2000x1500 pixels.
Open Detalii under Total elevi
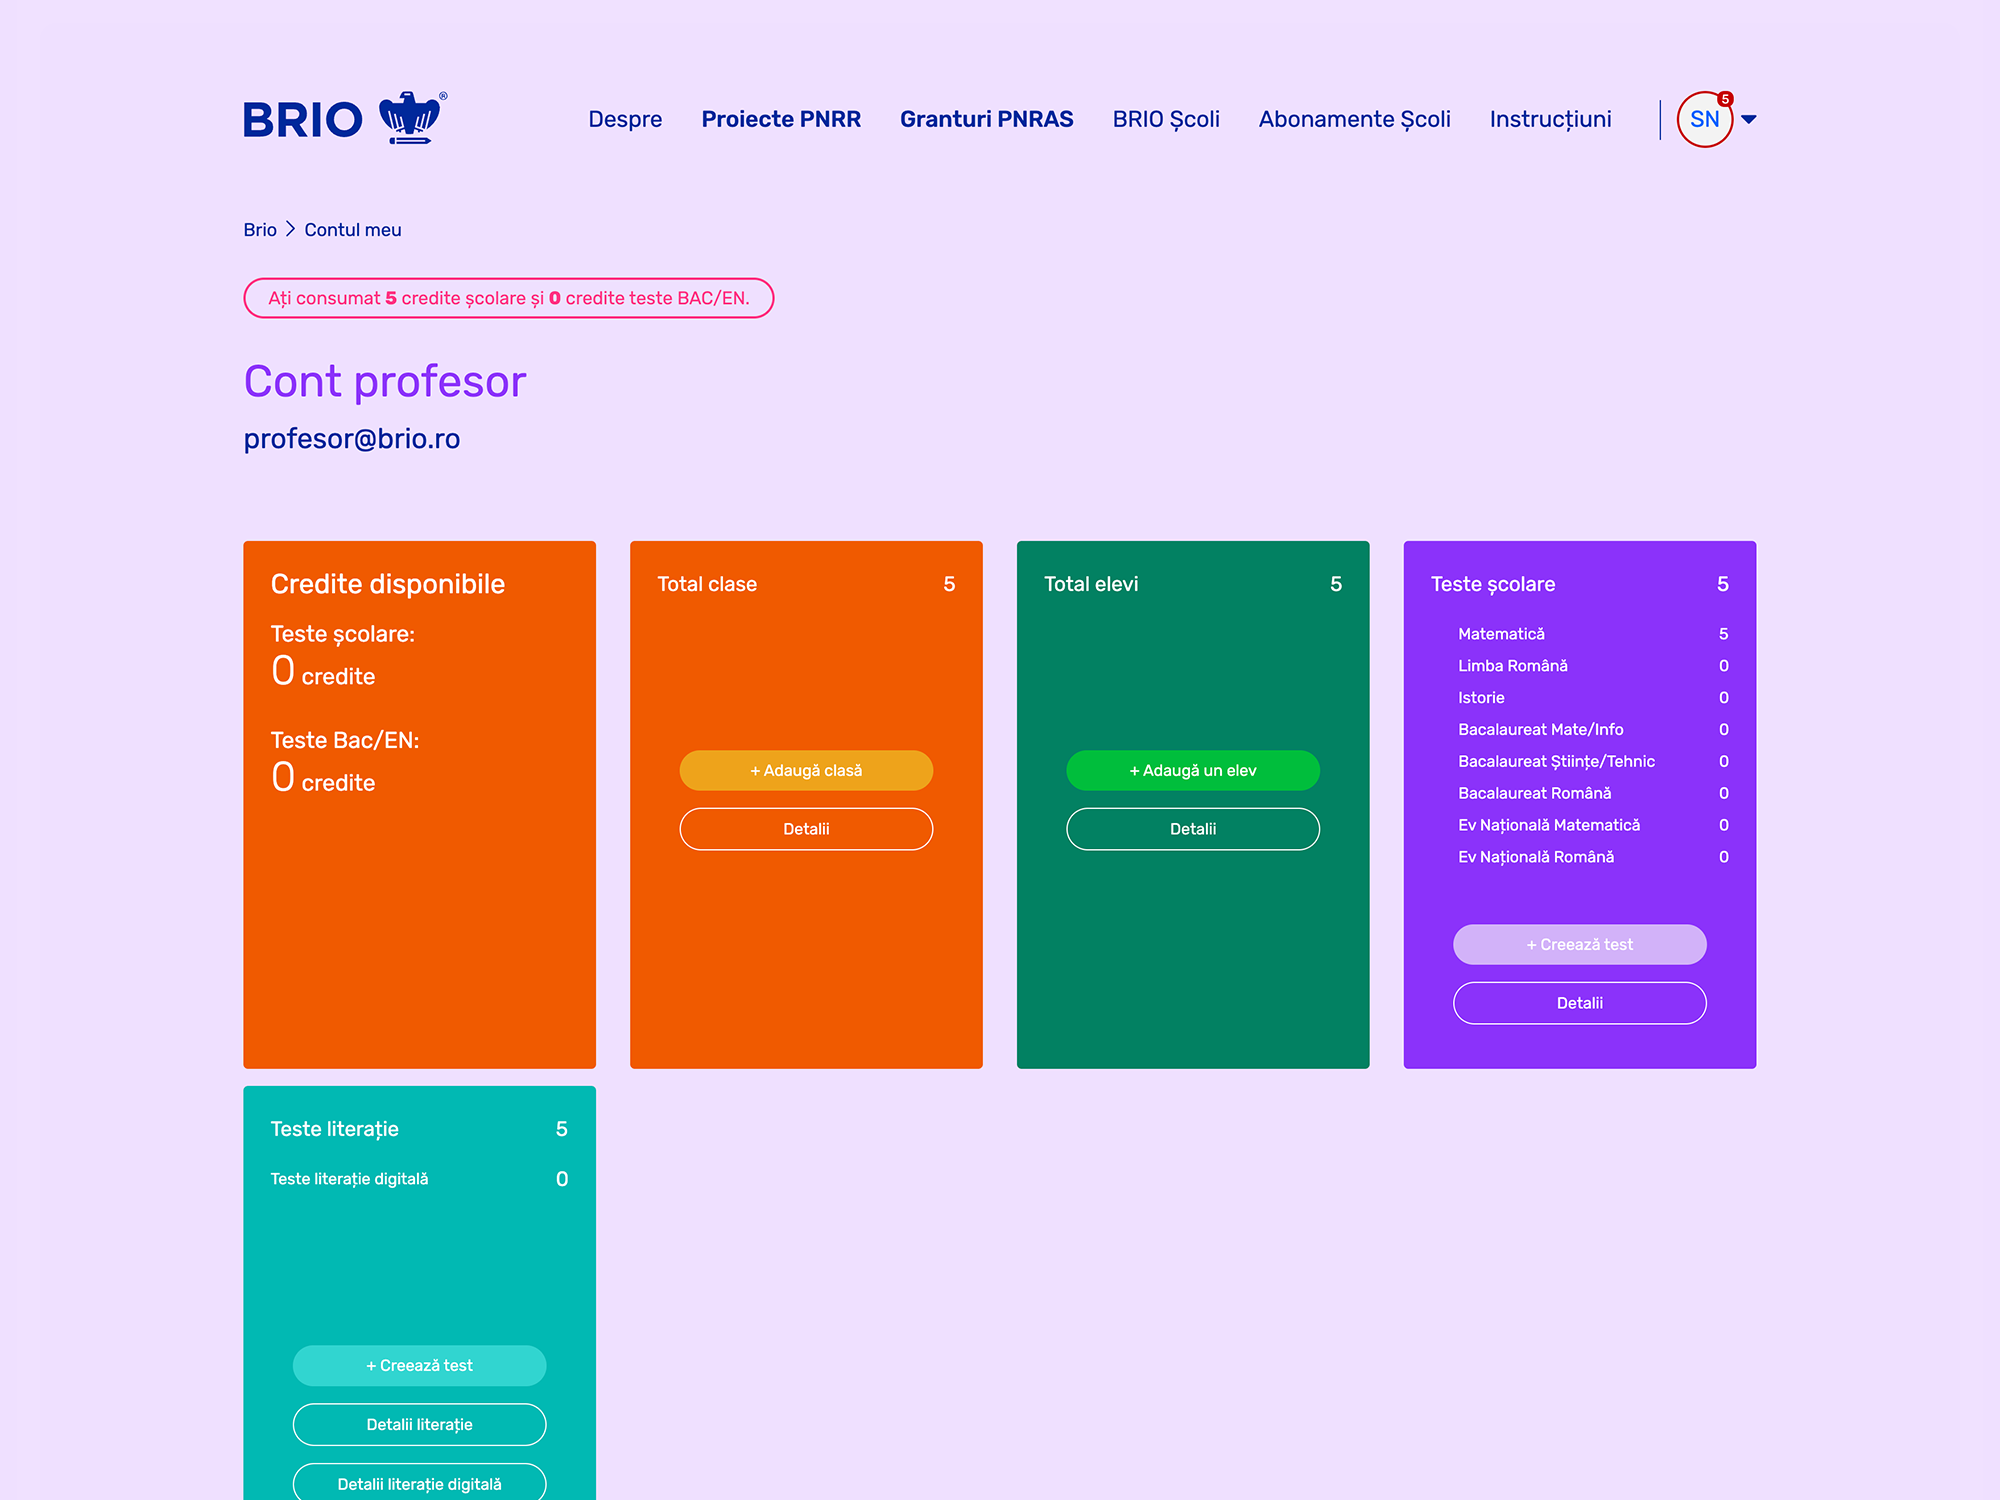1193,829
